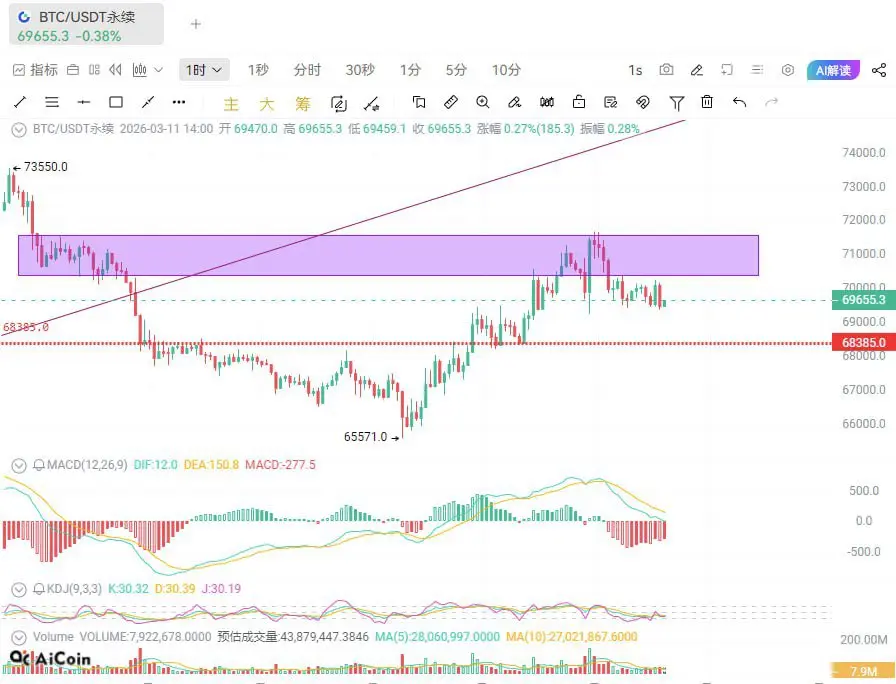Share the chart via share icon

click(879, 70)
